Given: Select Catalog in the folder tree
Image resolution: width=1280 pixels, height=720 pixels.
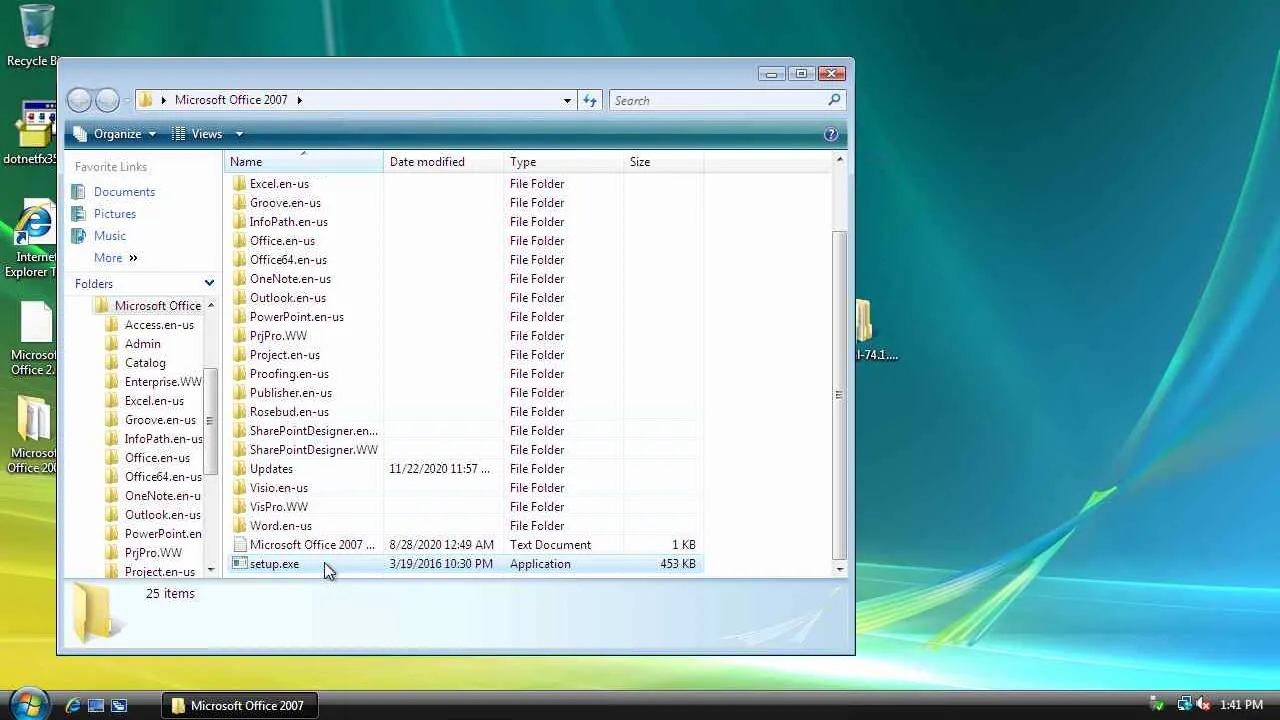Looking at the screenshot, I should (145, 363).
